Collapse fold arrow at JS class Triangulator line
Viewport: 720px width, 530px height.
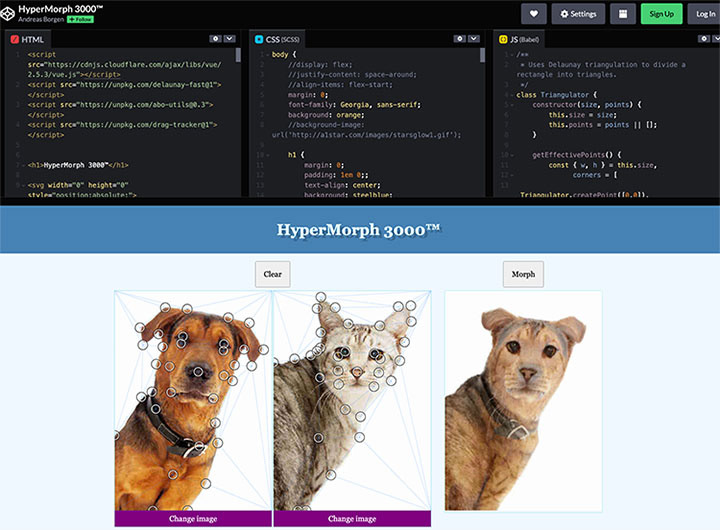[512, 95]
